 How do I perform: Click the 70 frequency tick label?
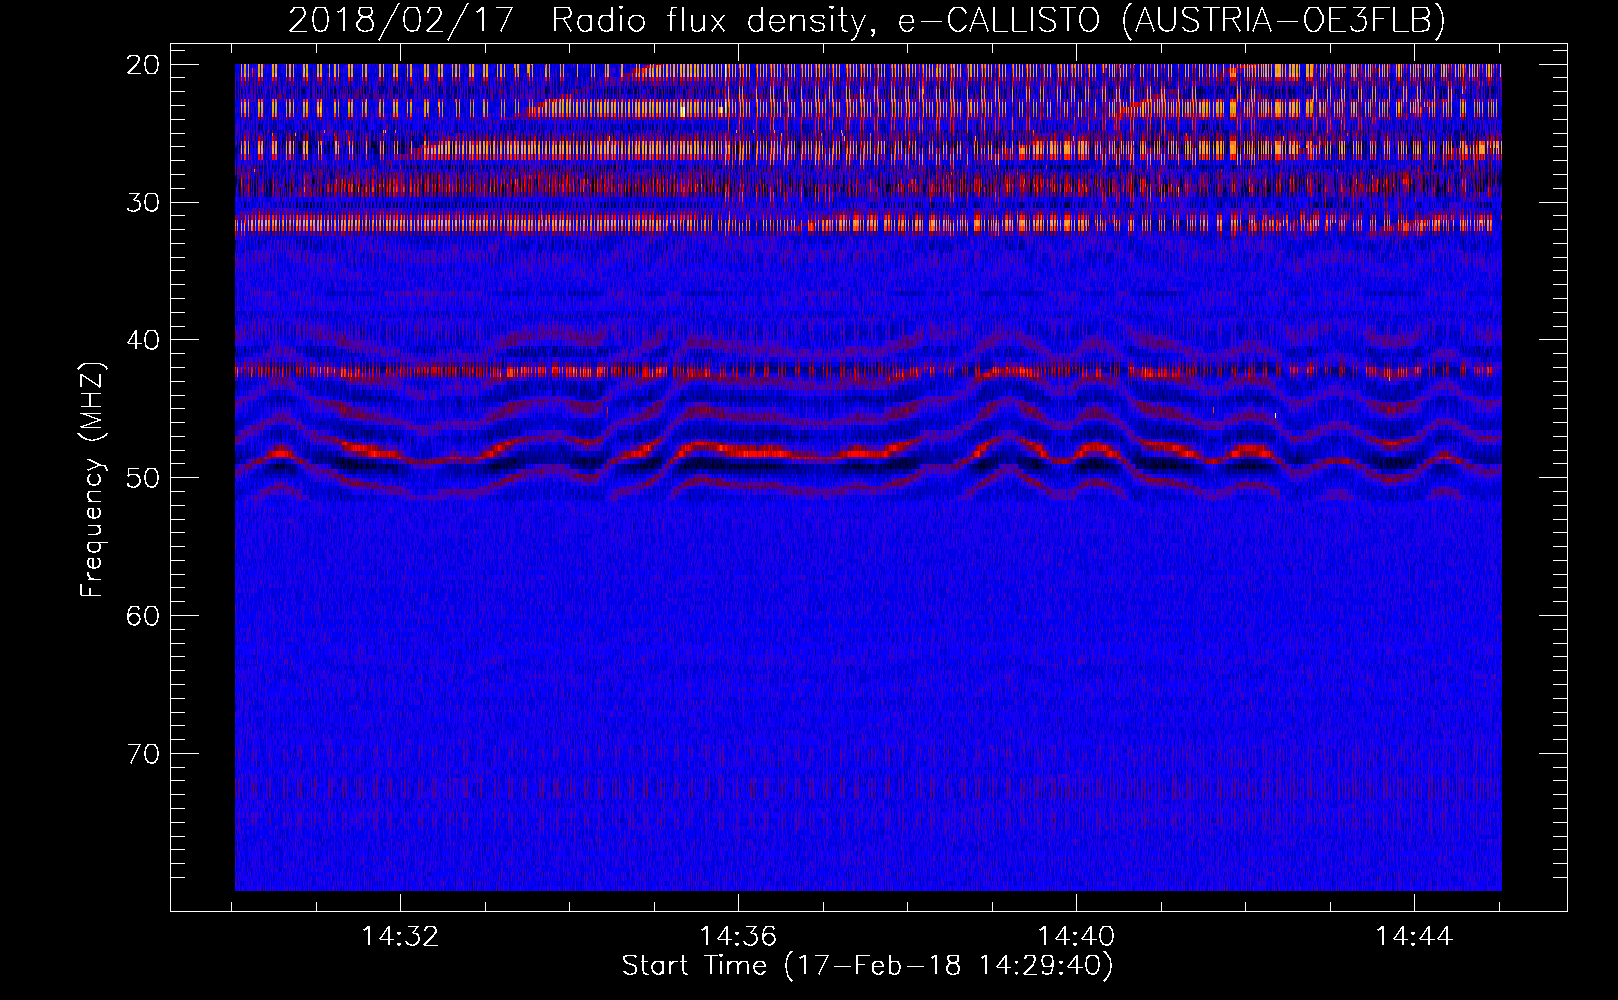pos(143,754)
